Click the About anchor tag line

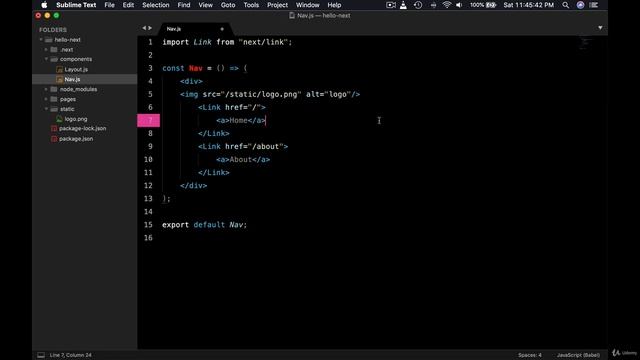[x=243, y=160]
